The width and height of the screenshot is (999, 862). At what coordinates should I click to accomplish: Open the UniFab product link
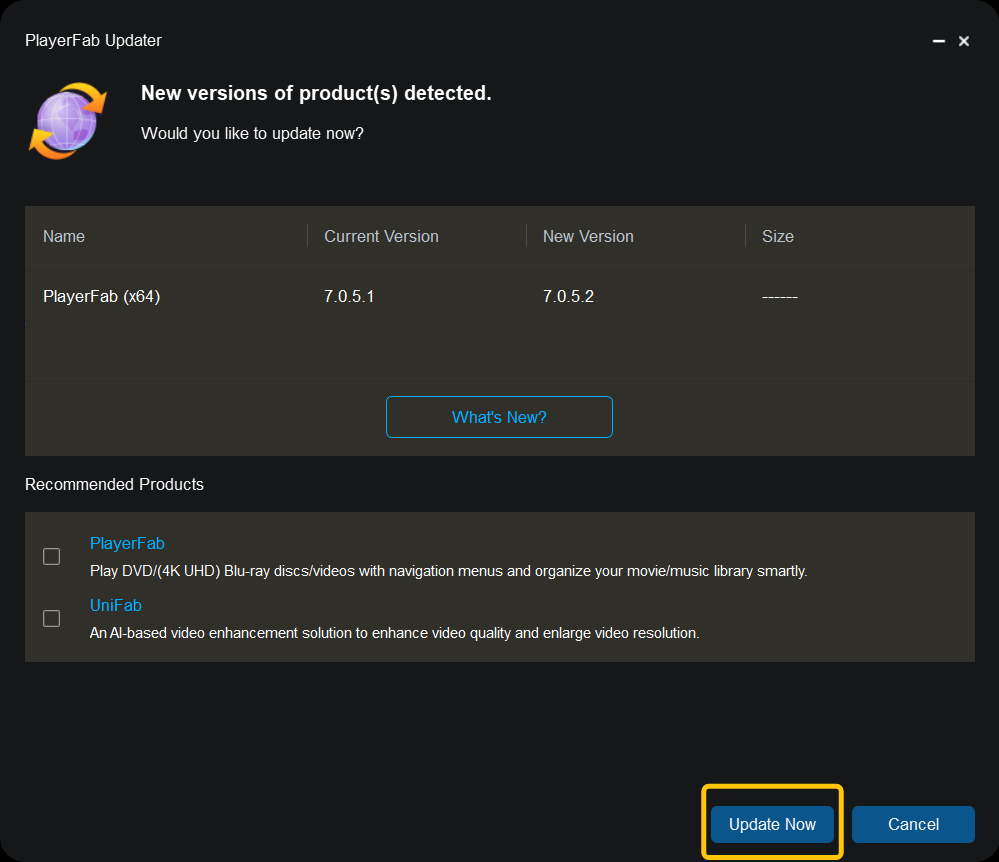[115, 605]
